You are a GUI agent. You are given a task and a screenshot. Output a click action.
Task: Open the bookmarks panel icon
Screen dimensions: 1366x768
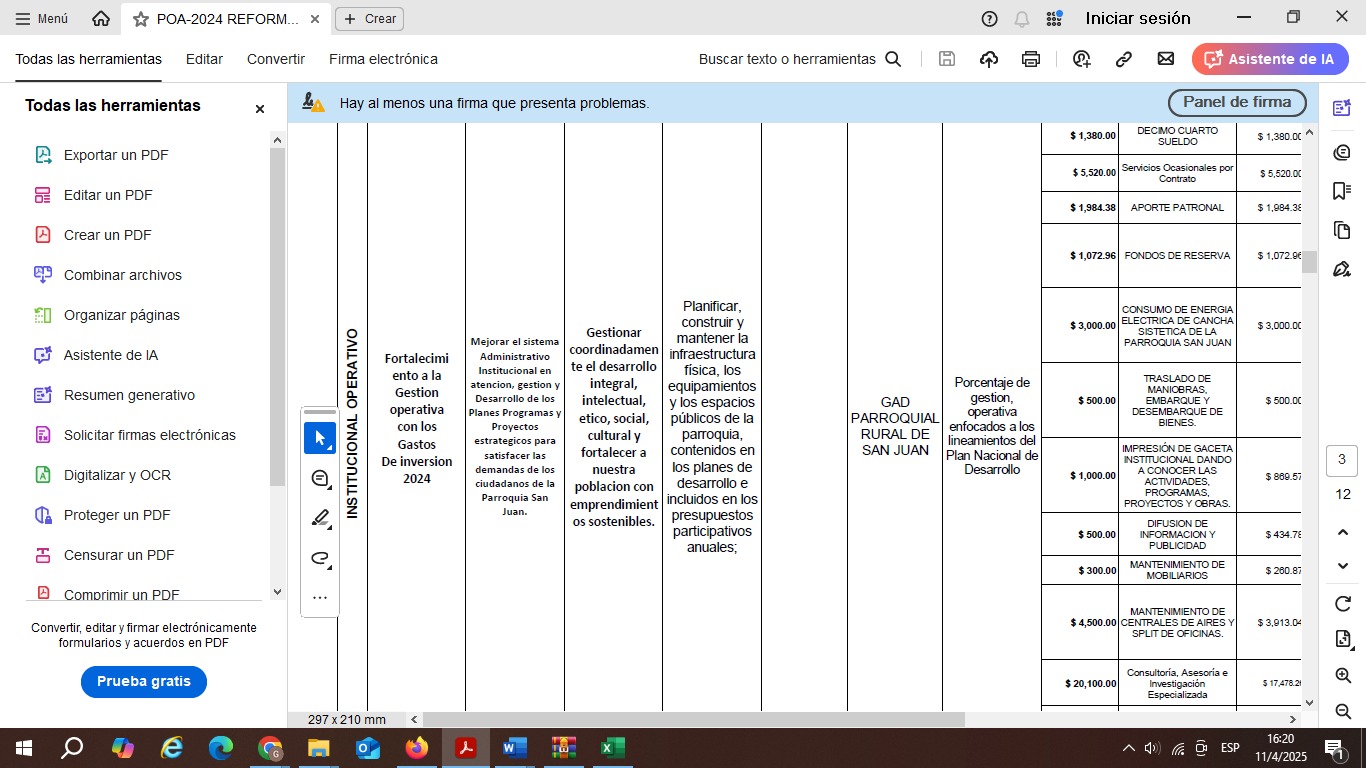click(x=1342, y=191)
